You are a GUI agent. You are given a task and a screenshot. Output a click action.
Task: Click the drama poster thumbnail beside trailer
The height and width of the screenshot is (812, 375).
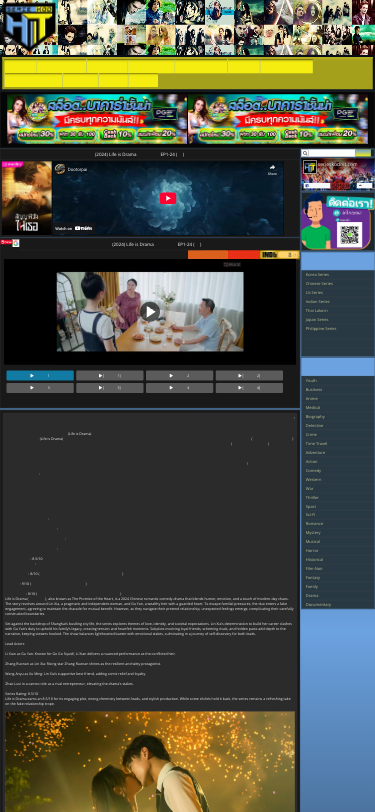click(26, 198)
